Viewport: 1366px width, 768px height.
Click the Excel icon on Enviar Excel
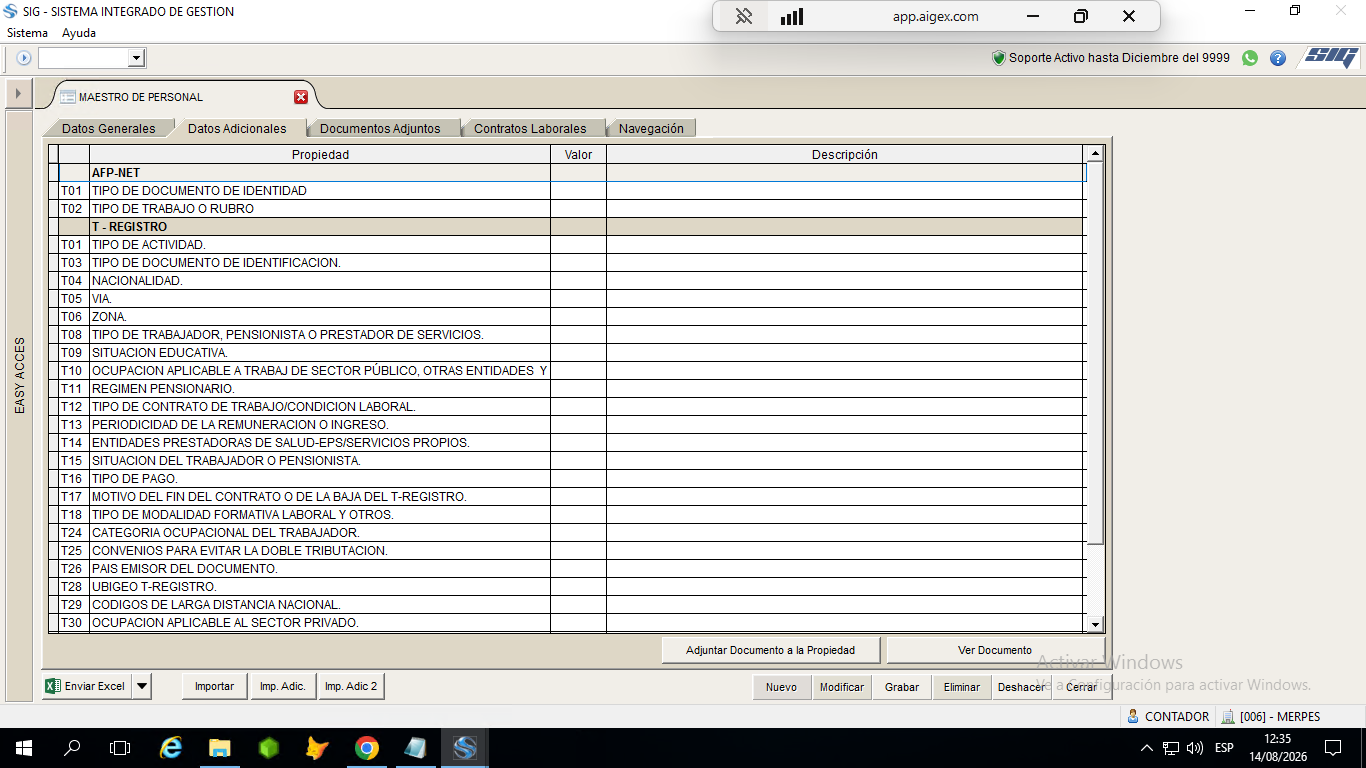coord(53,686)
